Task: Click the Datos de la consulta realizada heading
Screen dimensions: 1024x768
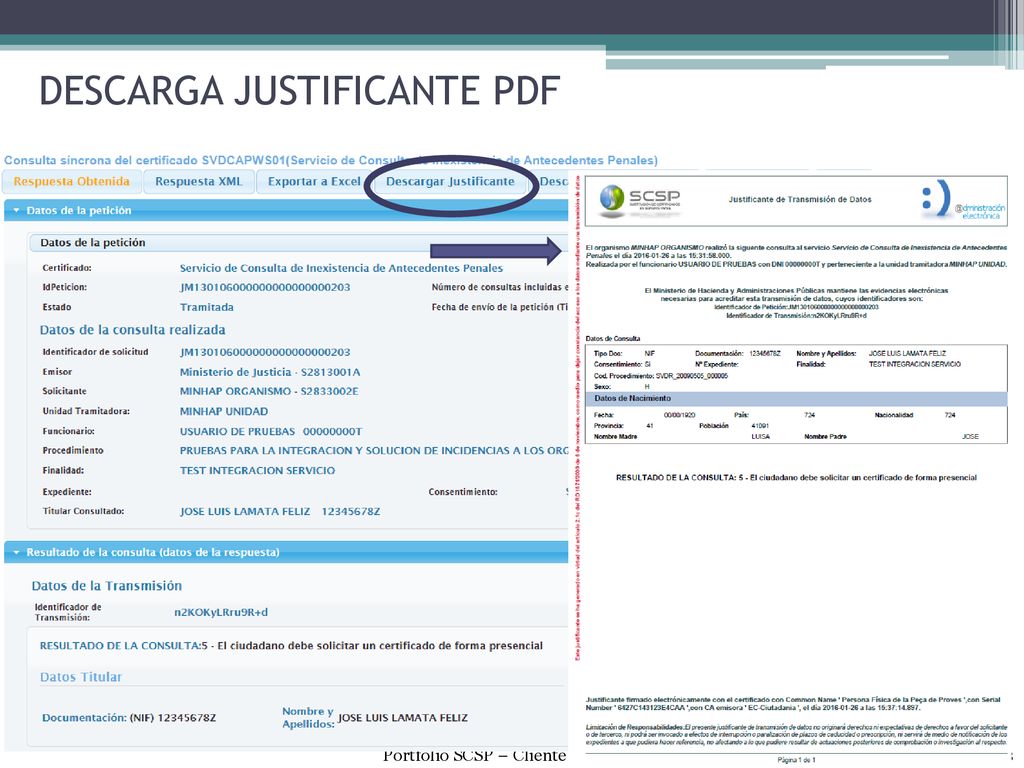Action: (133, 330)
